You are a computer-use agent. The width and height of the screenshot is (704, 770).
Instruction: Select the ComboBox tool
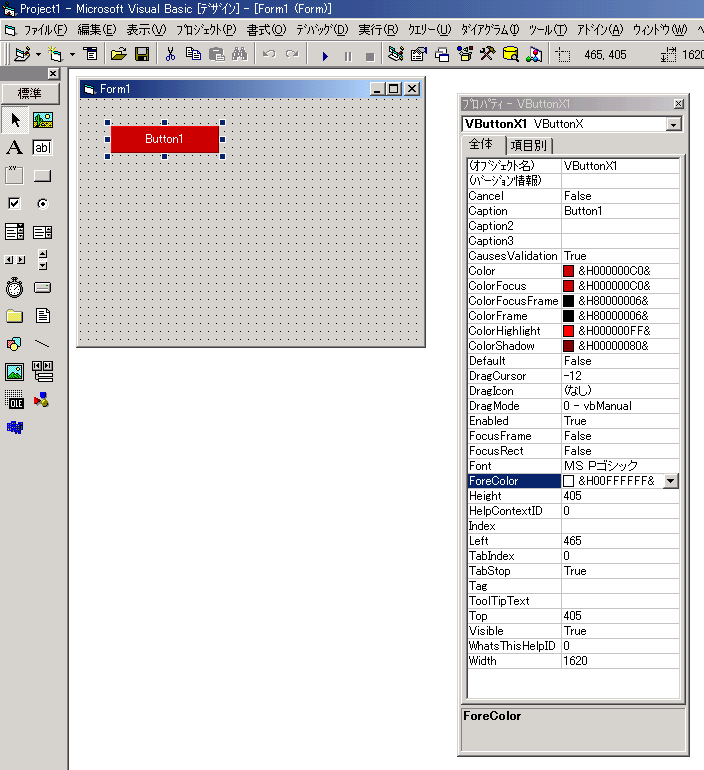click(x=15, y=232)
